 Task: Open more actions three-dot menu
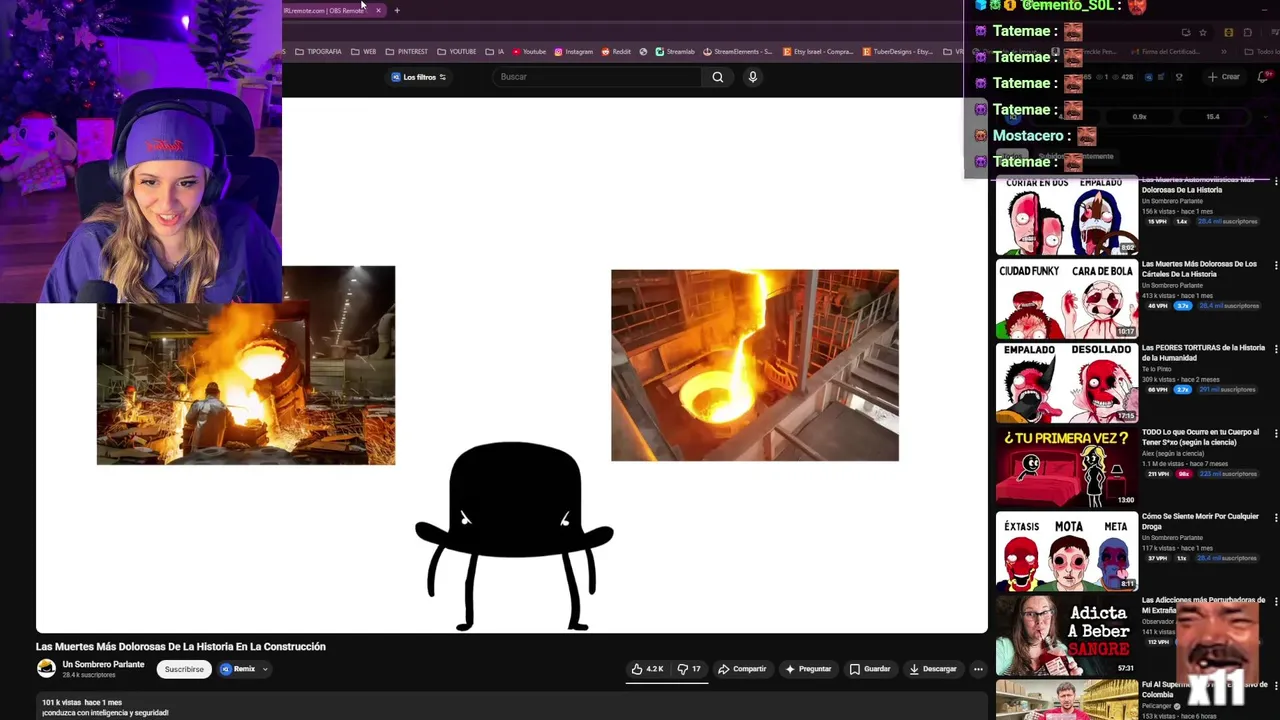pos(978,669)
